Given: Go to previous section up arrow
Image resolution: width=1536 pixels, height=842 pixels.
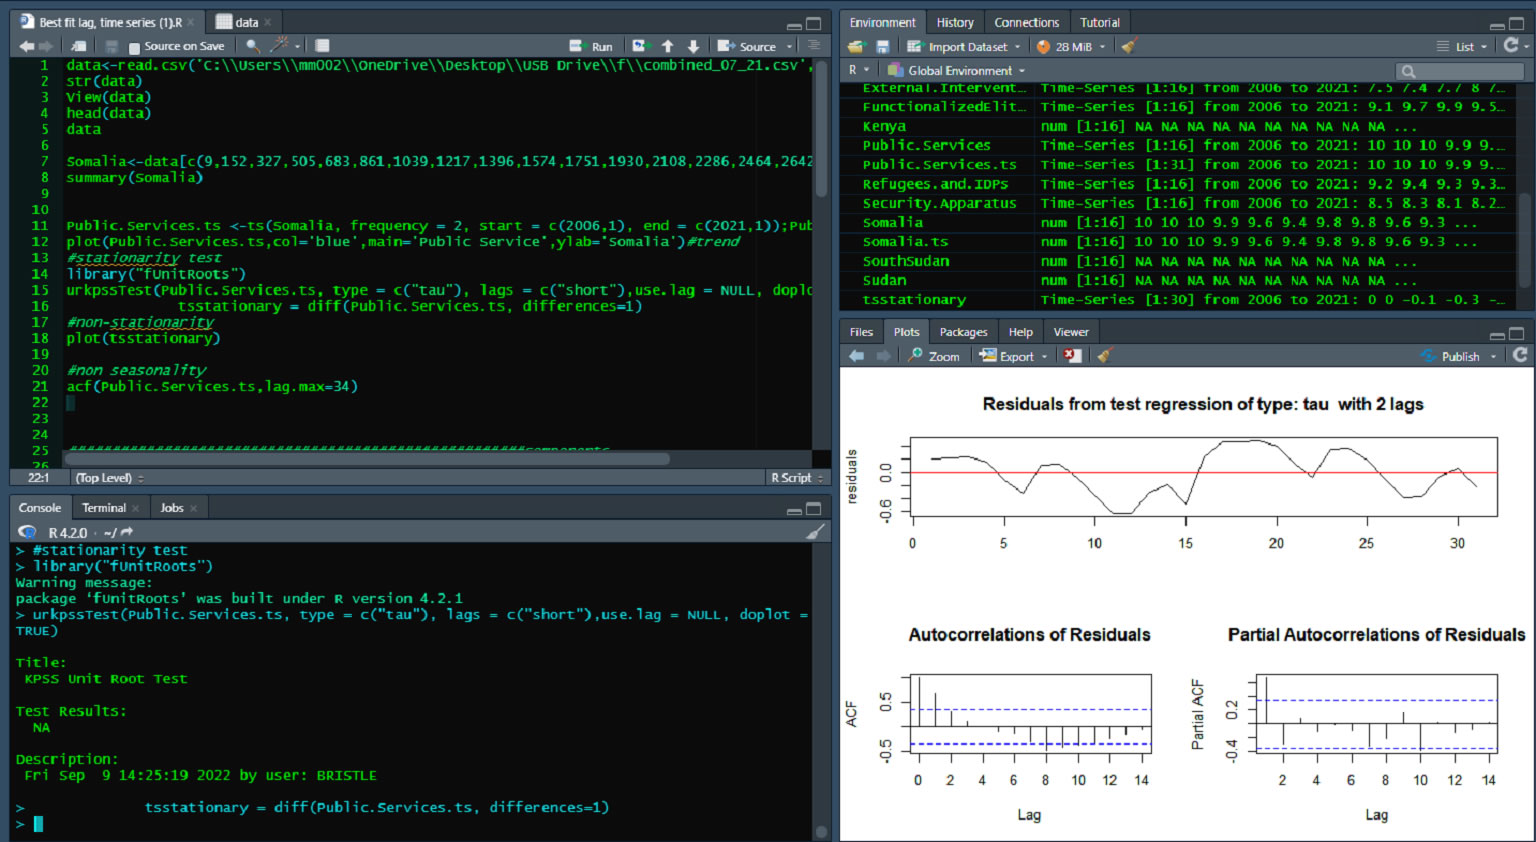Looking at the screenshot, I should pos(667,46).
